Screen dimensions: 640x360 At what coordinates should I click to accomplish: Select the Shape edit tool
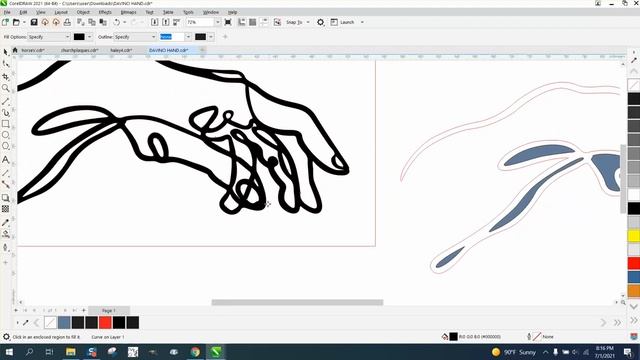pyautogui.click(x=5, y=64)
